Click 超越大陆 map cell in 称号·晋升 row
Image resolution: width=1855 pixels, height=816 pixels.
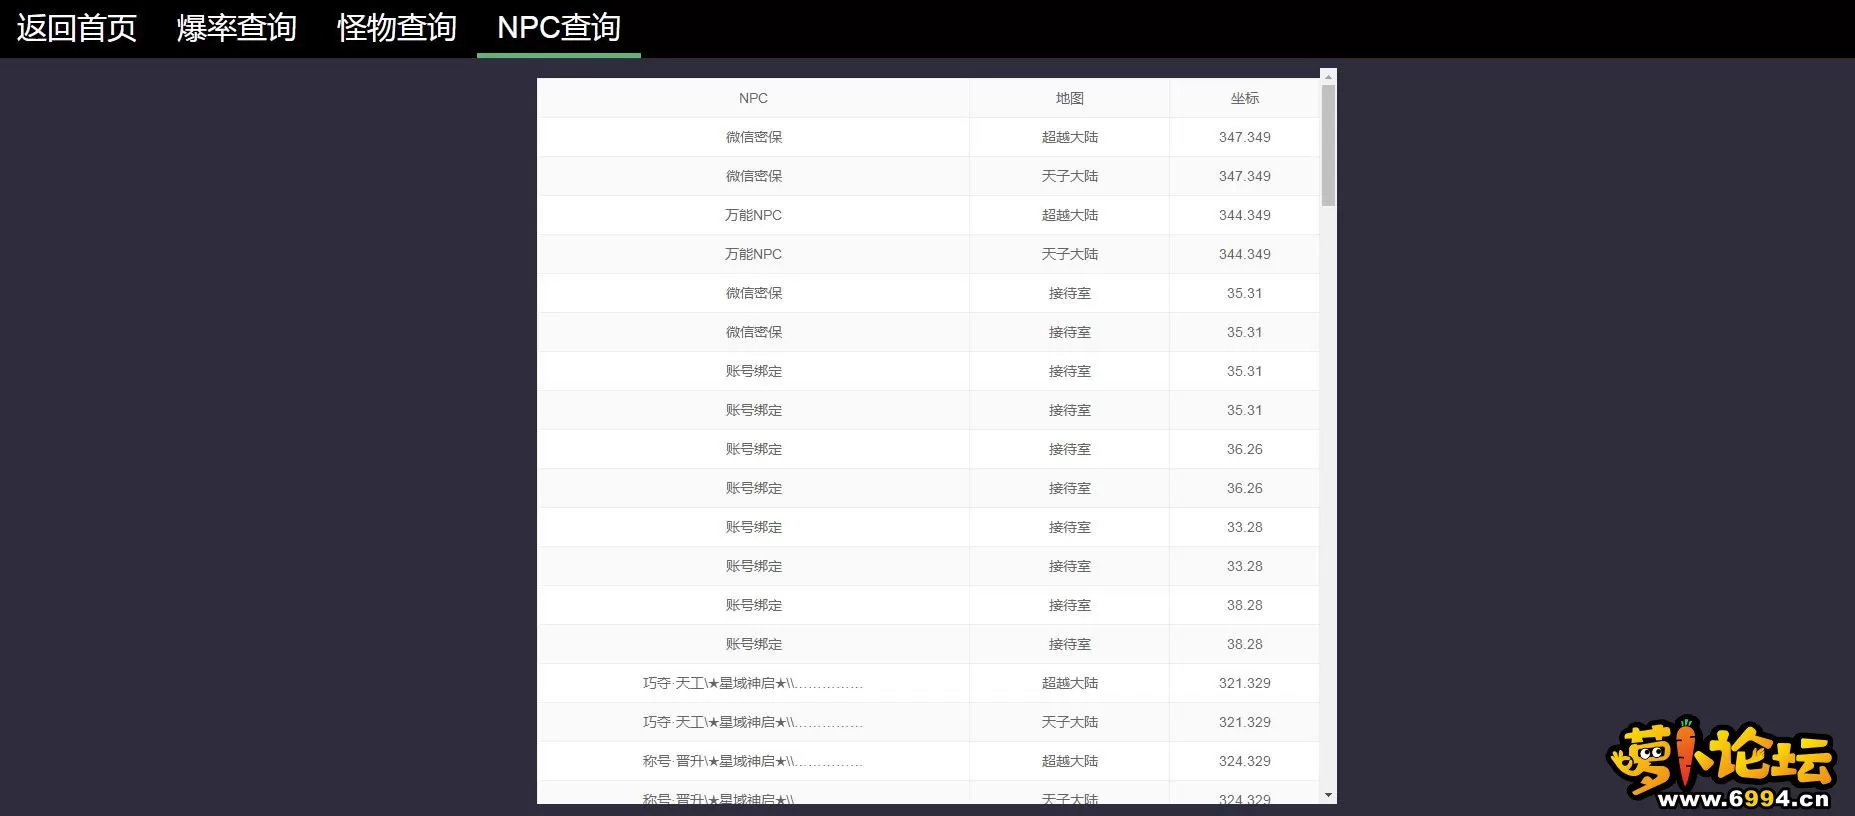coord(1070,761)
